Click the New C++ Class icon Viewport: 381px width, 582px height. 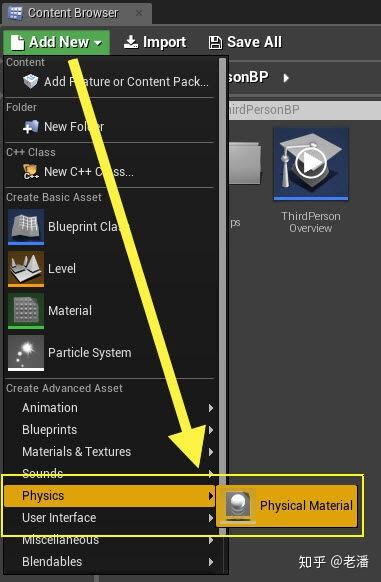pyautogui.click(x=30, y=172)
